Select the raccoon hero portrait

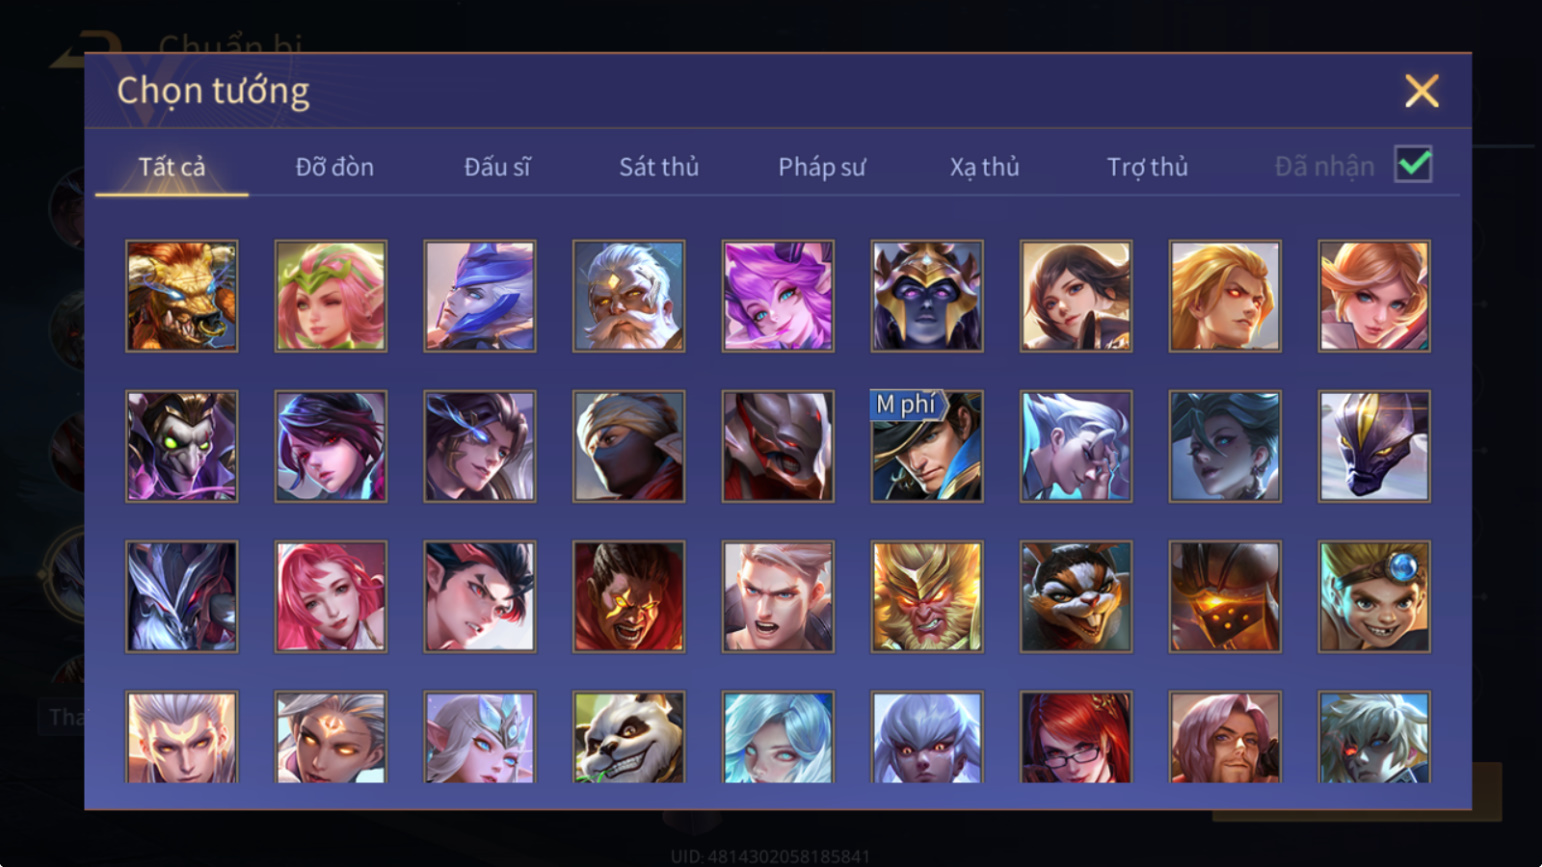click(x=1076, y=597)
